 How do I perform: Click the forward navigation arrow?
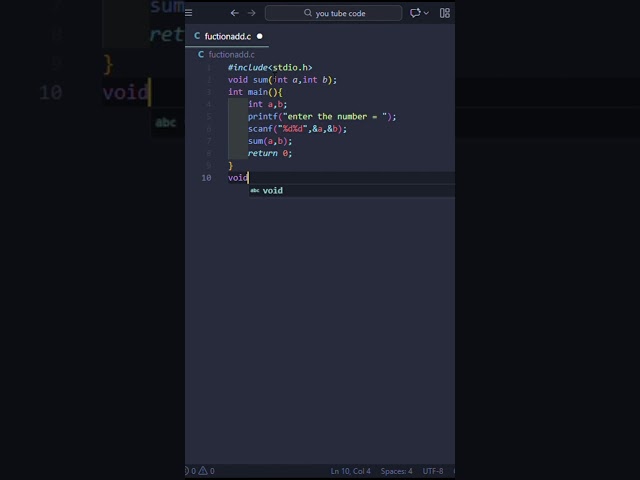point(251,13)
